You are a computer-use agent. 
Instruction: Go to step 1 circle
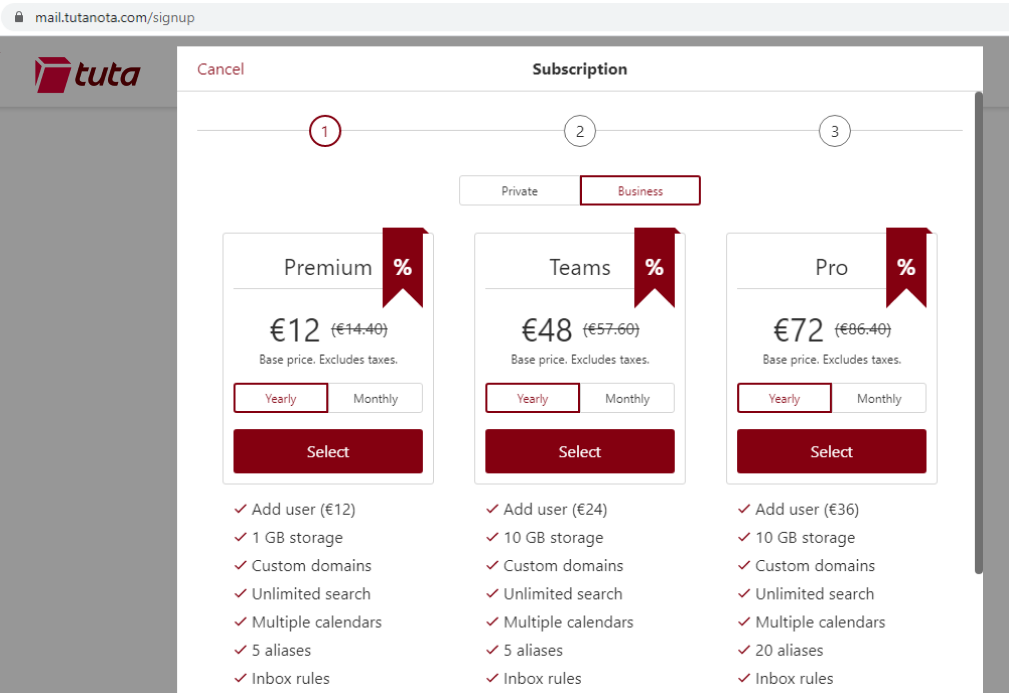click(x=325, y=131)
